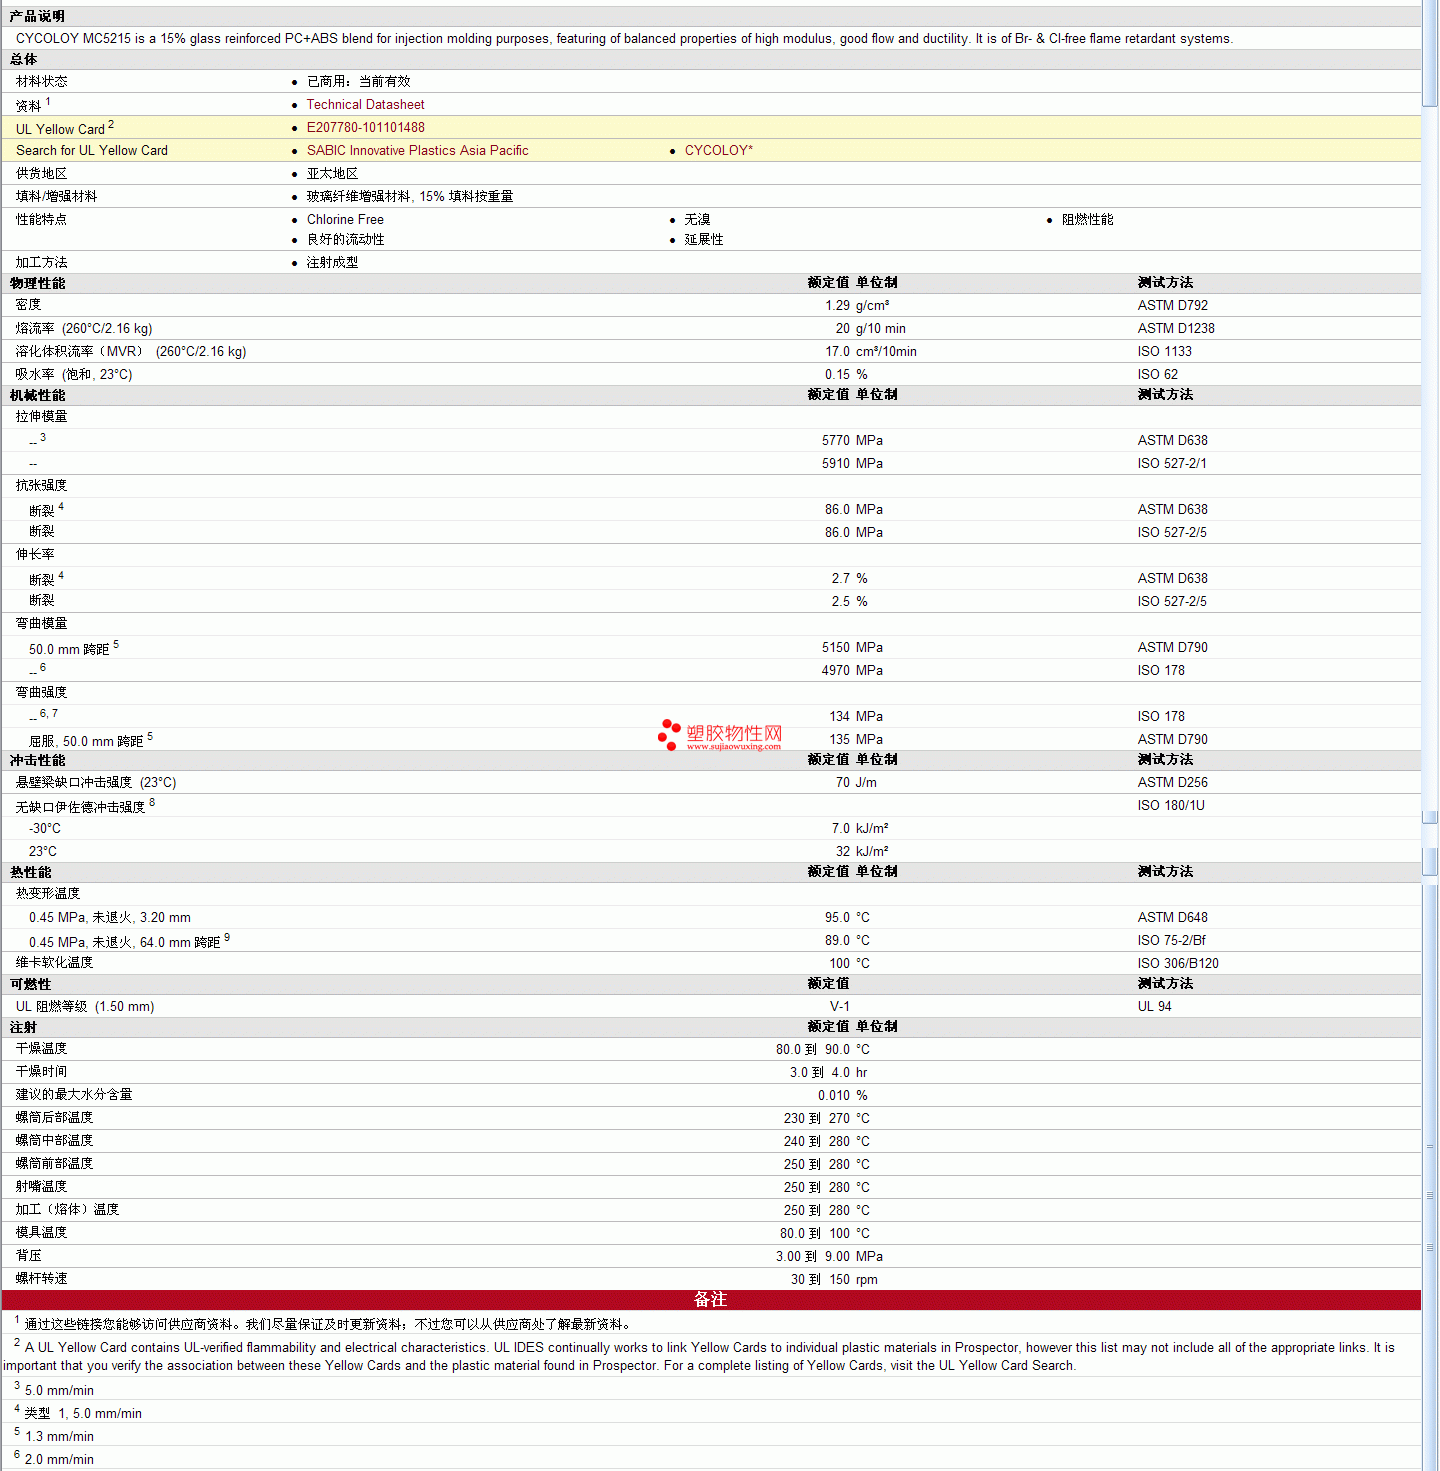Screen dimensions: 1440x1471
Task: Select the 2.7 % elongation value
Action: coord(850,578)
